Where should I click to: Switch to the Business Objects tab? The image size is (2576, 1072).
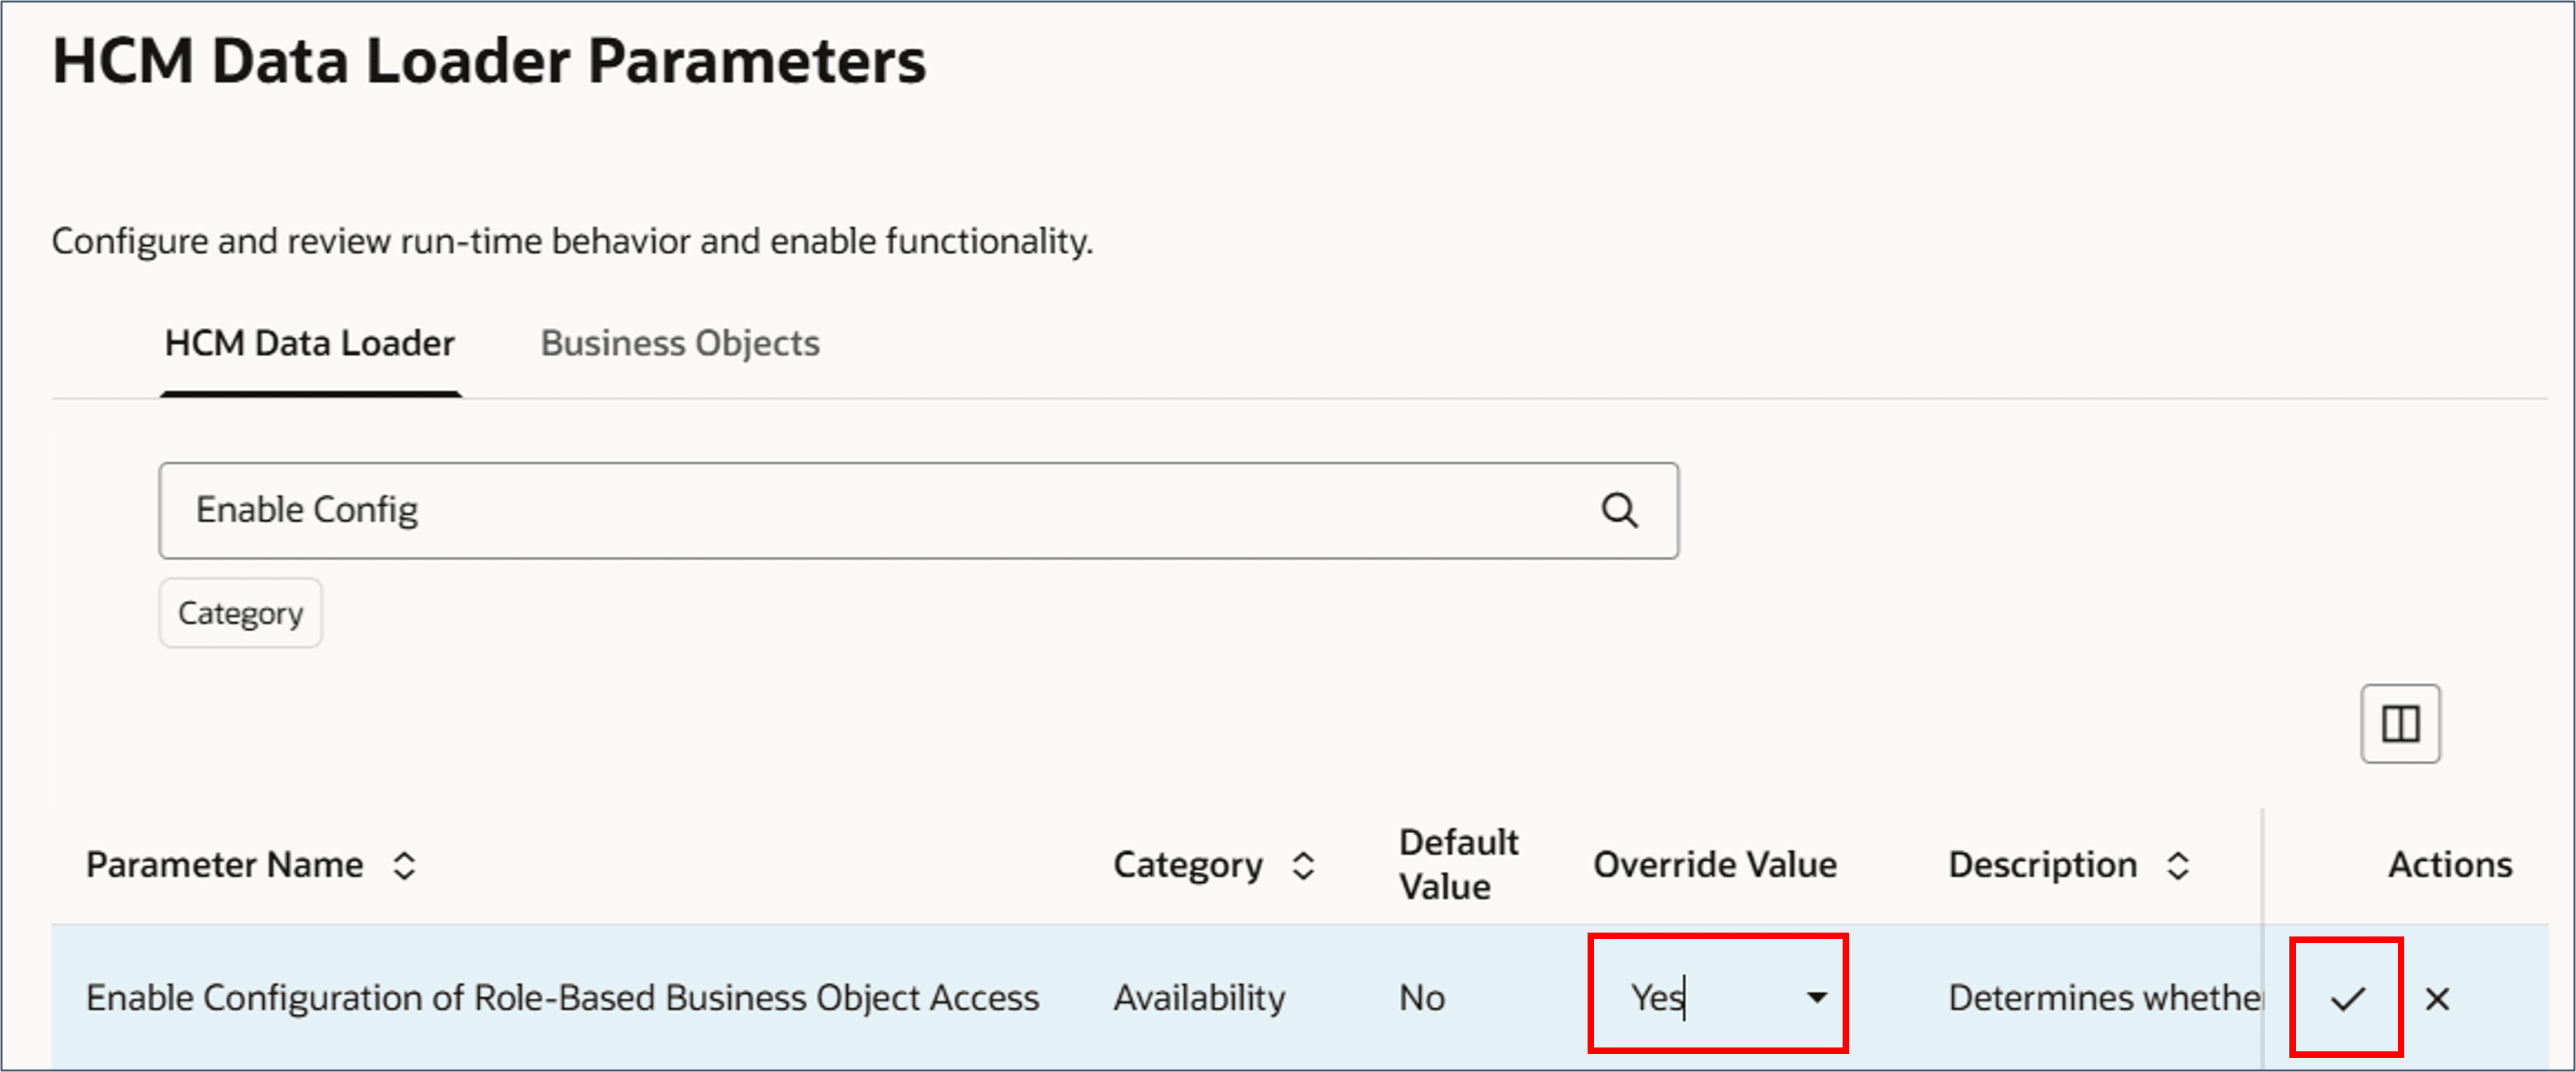[x=680, y=343]
